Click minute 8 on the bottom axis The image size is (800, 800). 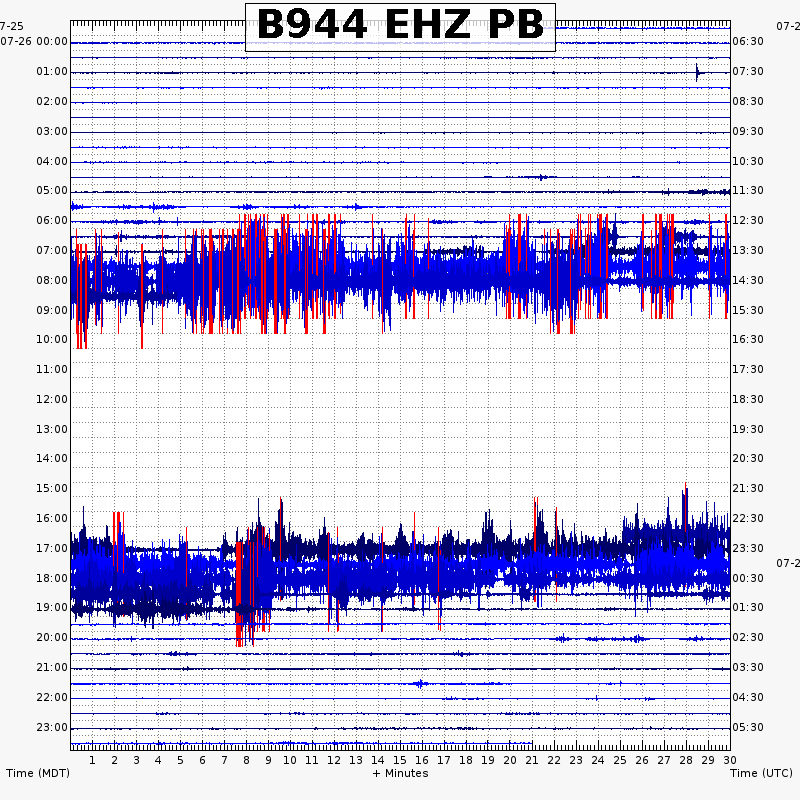click(246, 760)
